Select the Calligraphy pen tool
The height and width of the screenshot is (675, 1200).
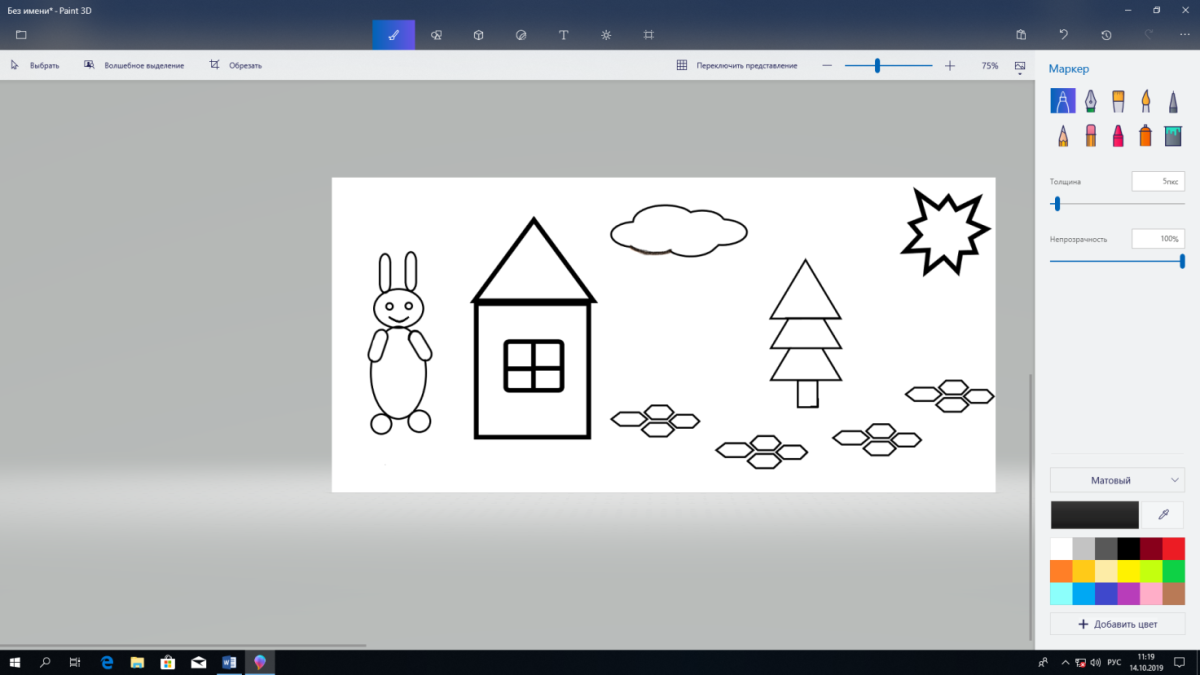pyautogui.click(x=1090, y=101)
